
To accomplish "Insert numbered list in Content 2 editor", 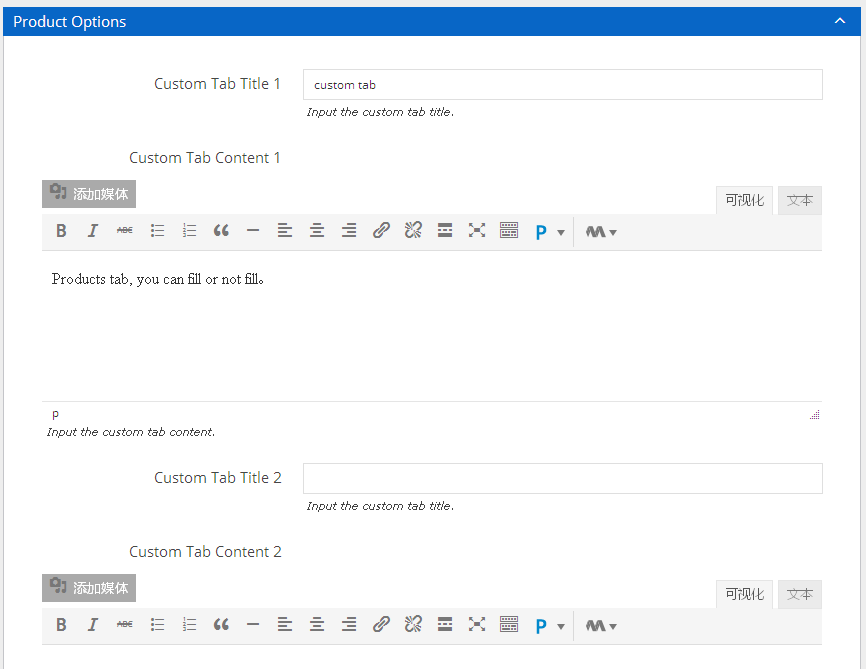I will click(189, 625).
